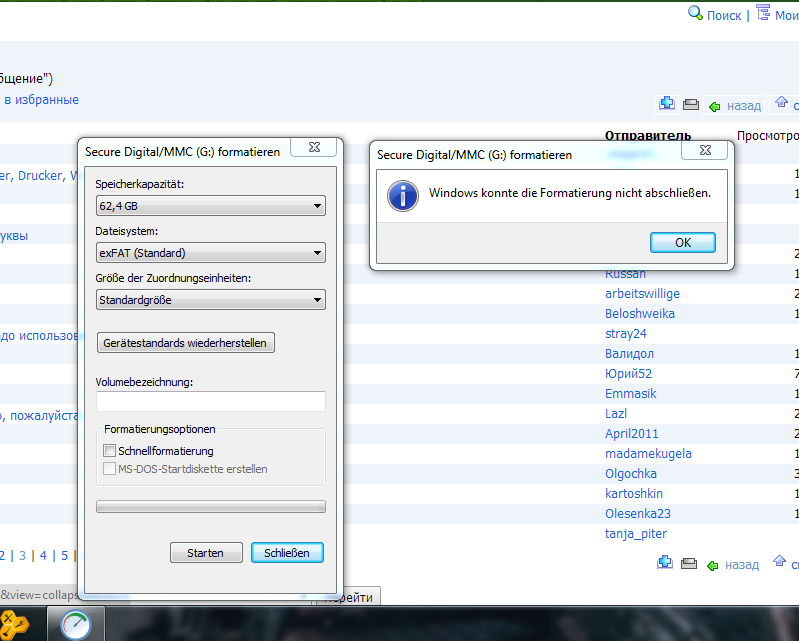Go to page 4 of the topic list
This screenshot has width=799, height=641.
(43, 555)
